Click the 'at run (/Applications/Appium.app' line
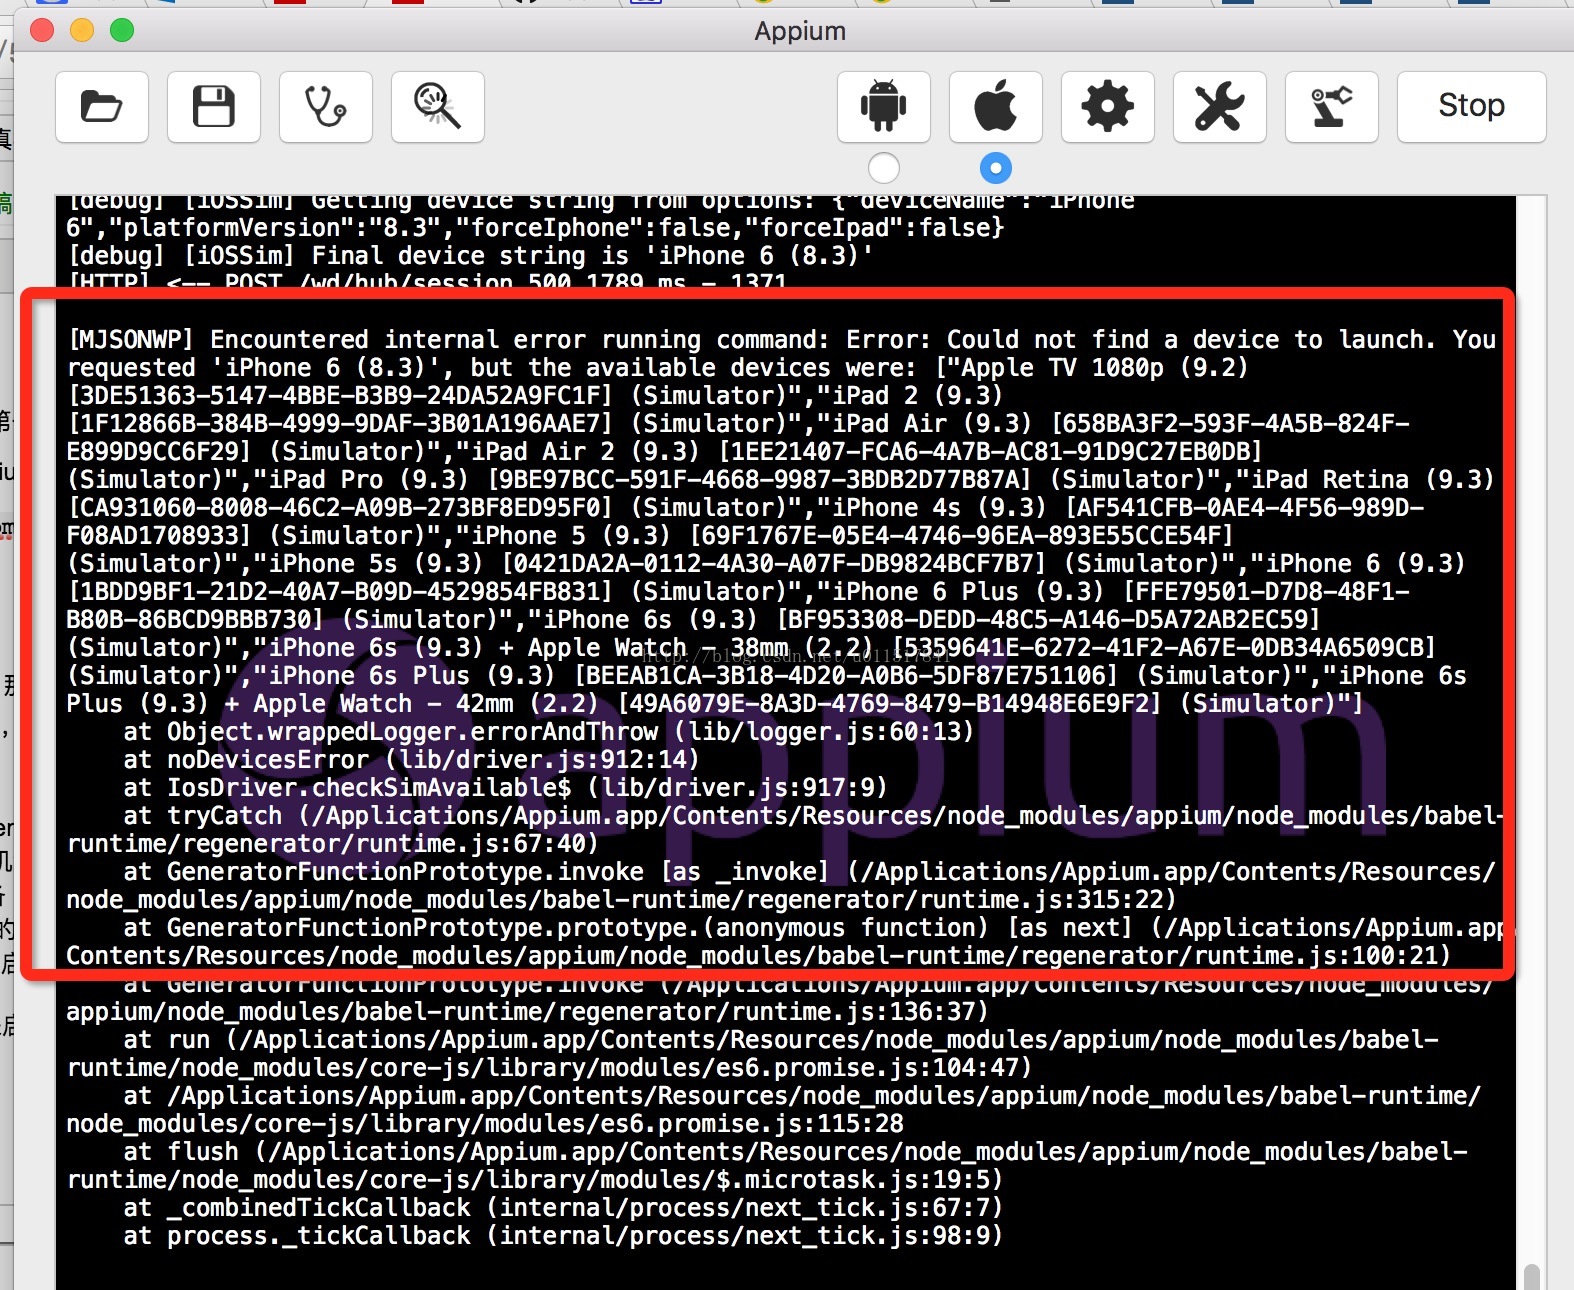 tap(781, 1040)
